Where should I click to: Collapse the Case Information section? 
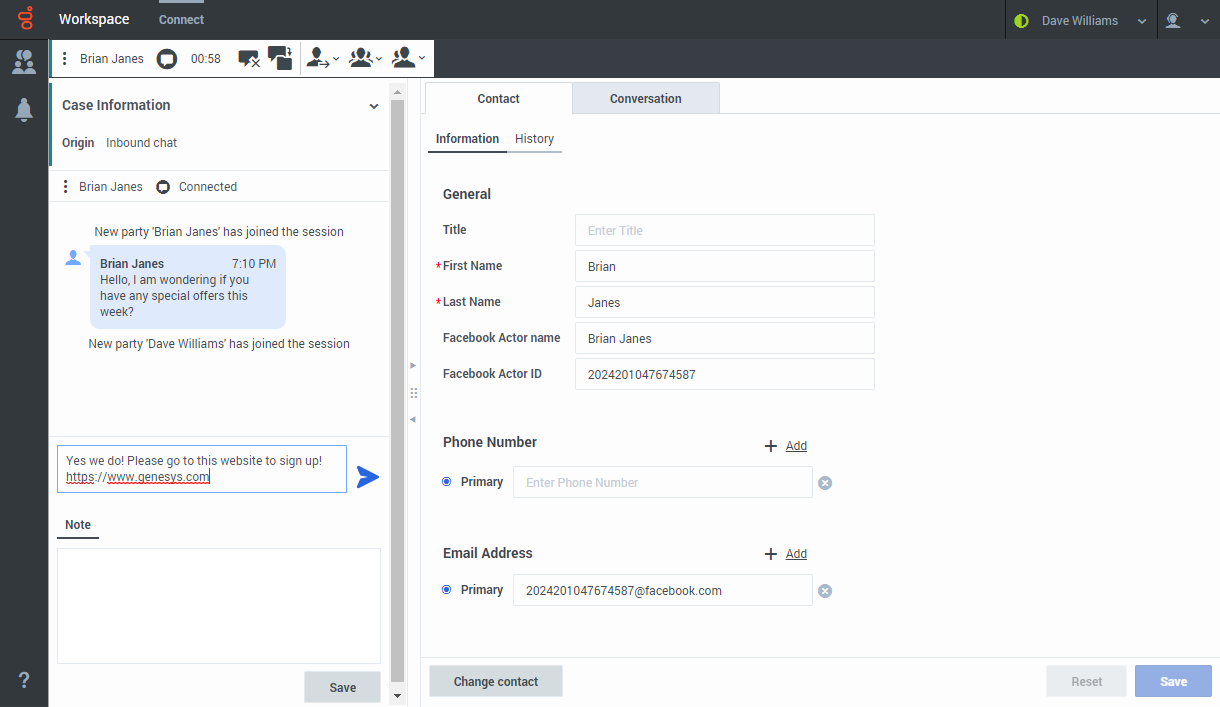click(374, 106)
